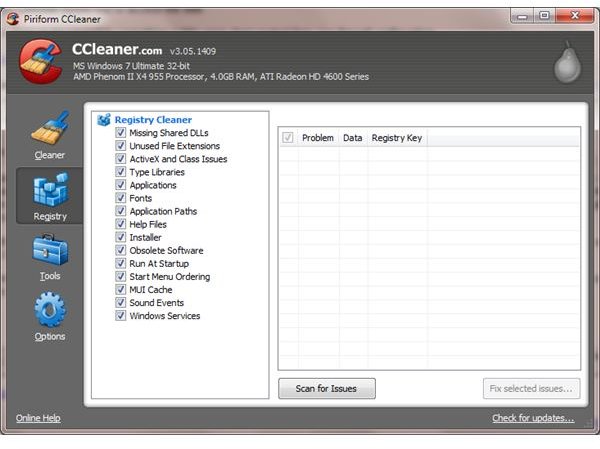Click the Problem column header
600x449 pixels.
[x=318, y=138]
